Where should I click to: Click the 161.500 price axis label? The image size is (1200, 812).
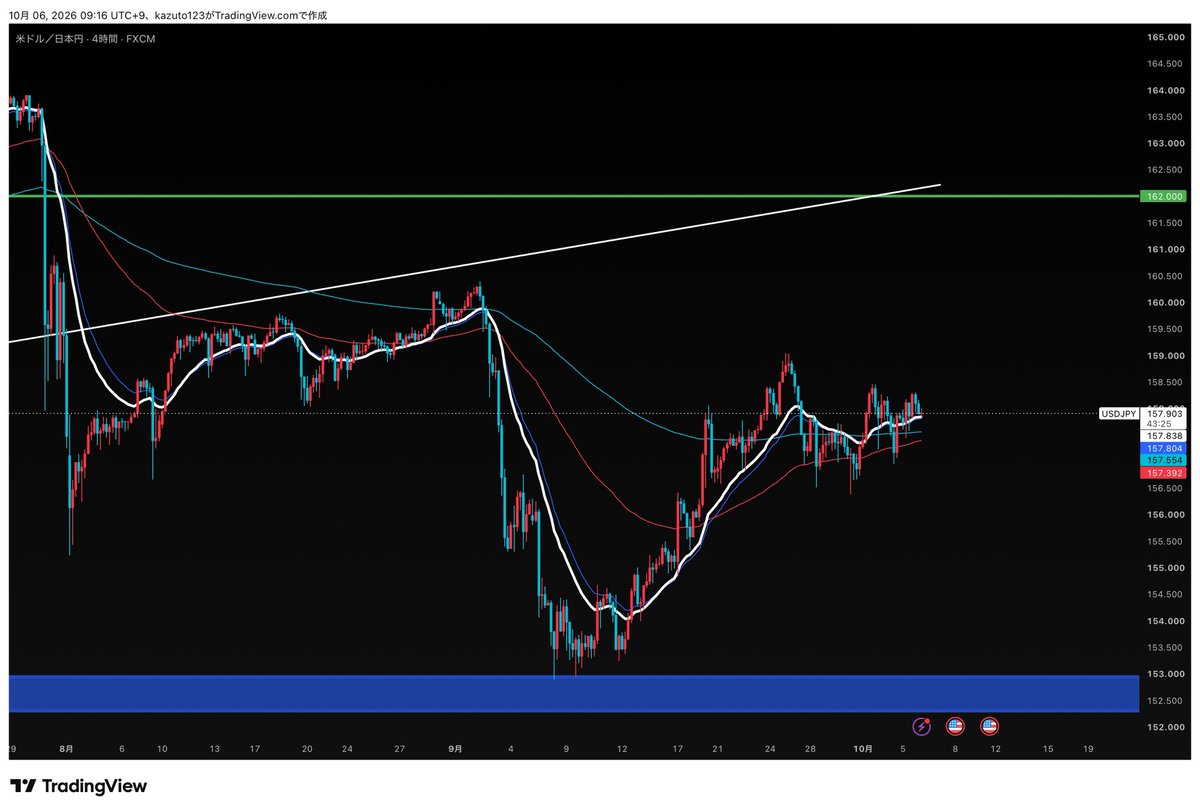1165,223
